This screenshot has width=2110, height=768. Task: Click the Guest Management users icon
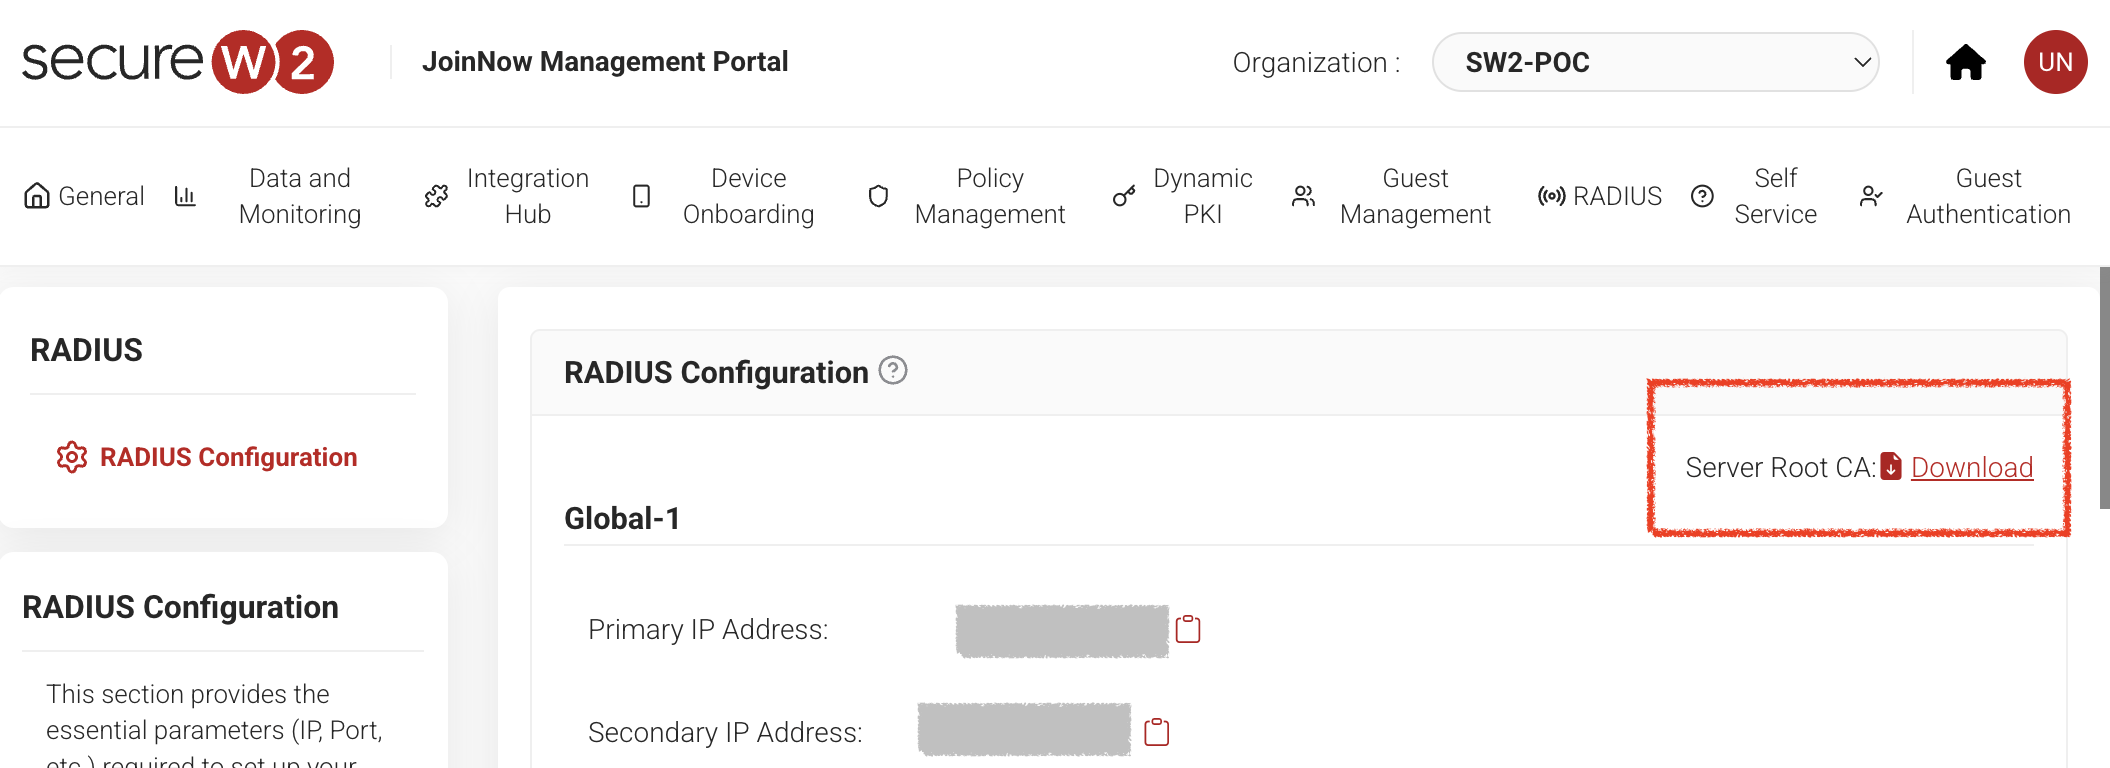(x=1303, y=196)
